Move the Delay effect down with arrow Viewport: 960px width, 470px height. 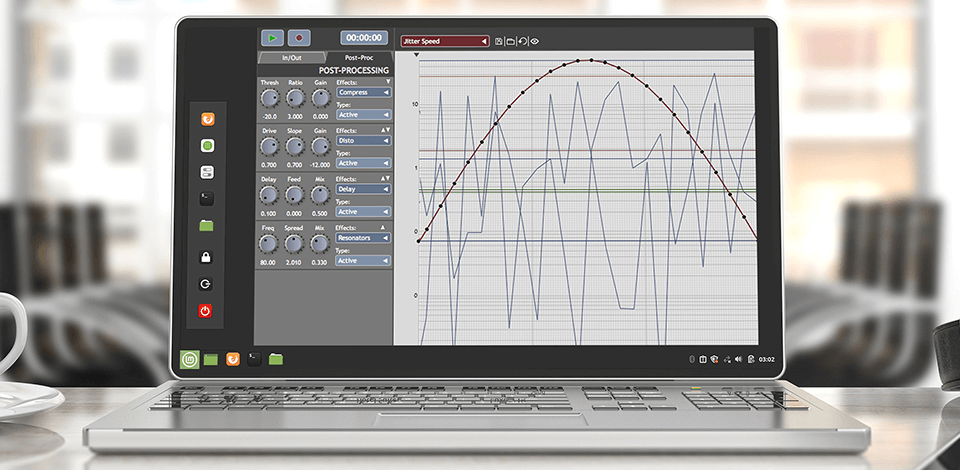[388, 178]
